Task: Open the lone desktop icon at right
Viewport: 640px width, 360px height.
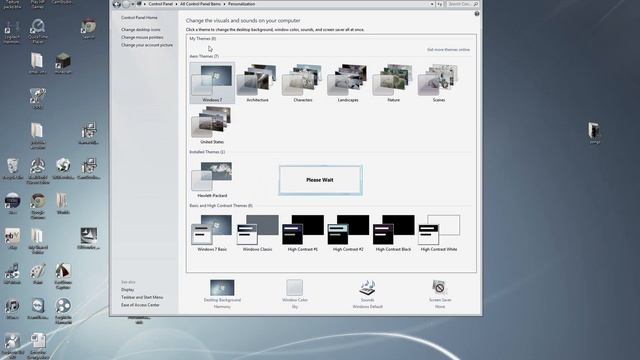Action: click(594, 133)
